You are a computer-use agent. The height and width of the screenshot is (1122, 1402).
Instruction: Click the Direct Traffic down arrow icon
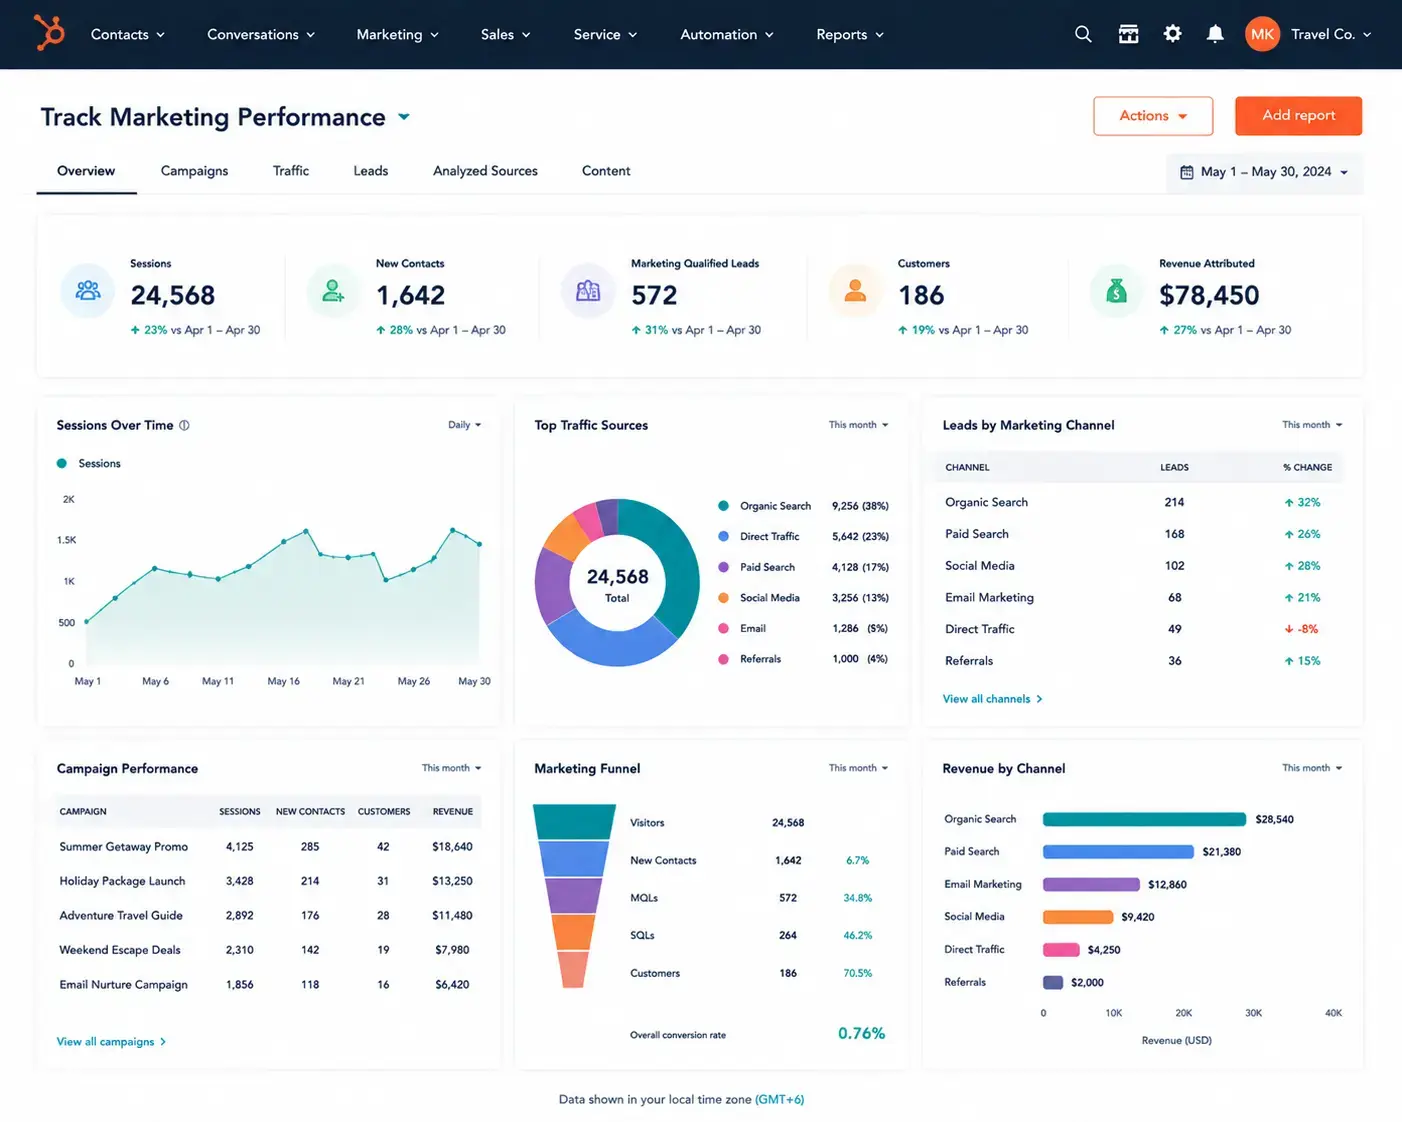1289,629
